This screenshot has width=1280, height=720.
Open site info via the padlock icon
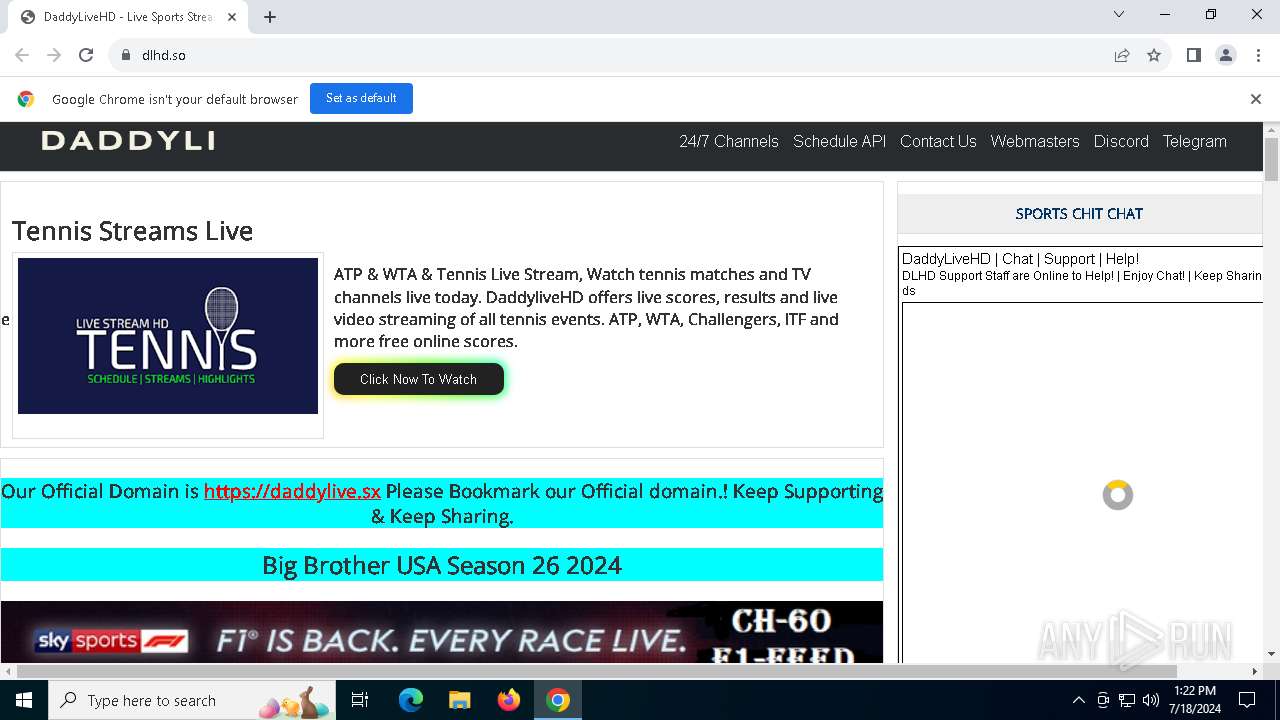(x=126, y=55)
